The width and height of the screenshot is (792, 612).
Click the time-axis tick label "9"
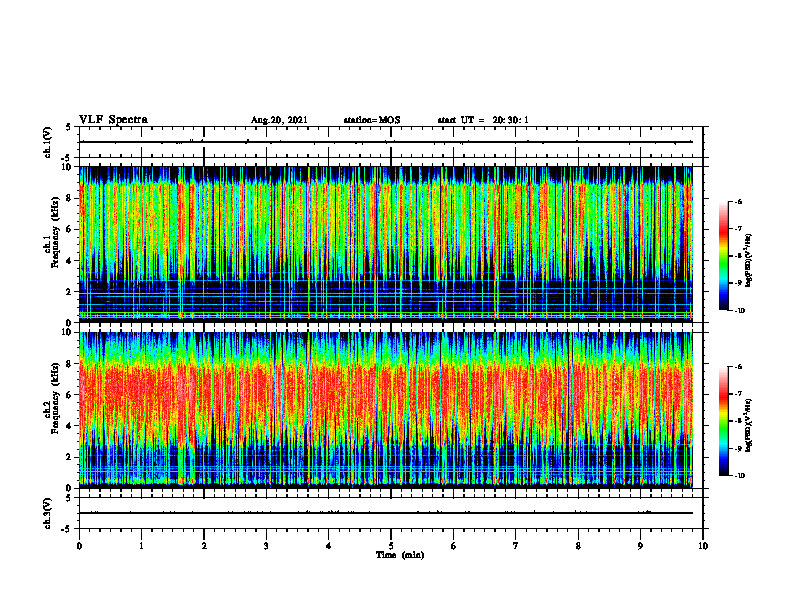pos(640,546)
